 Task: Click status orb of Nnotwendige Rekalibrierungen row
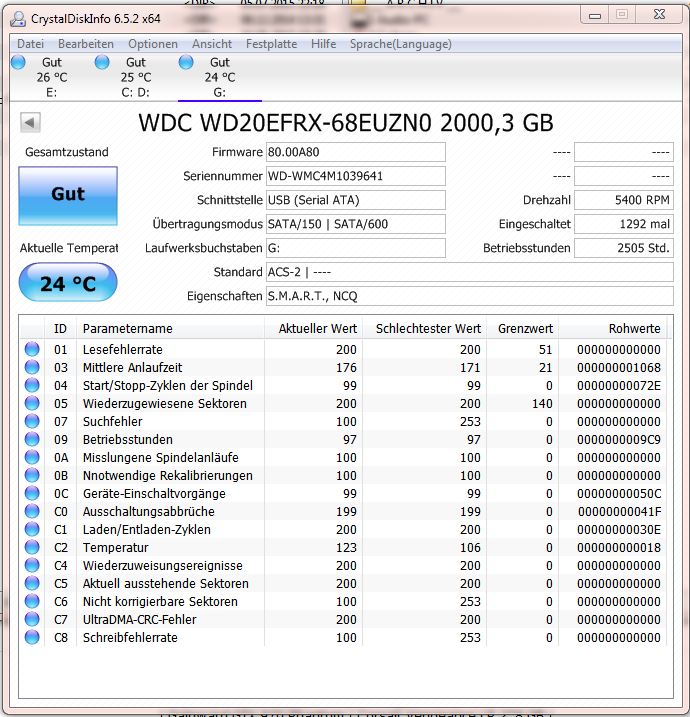click(x=32, y=476)
